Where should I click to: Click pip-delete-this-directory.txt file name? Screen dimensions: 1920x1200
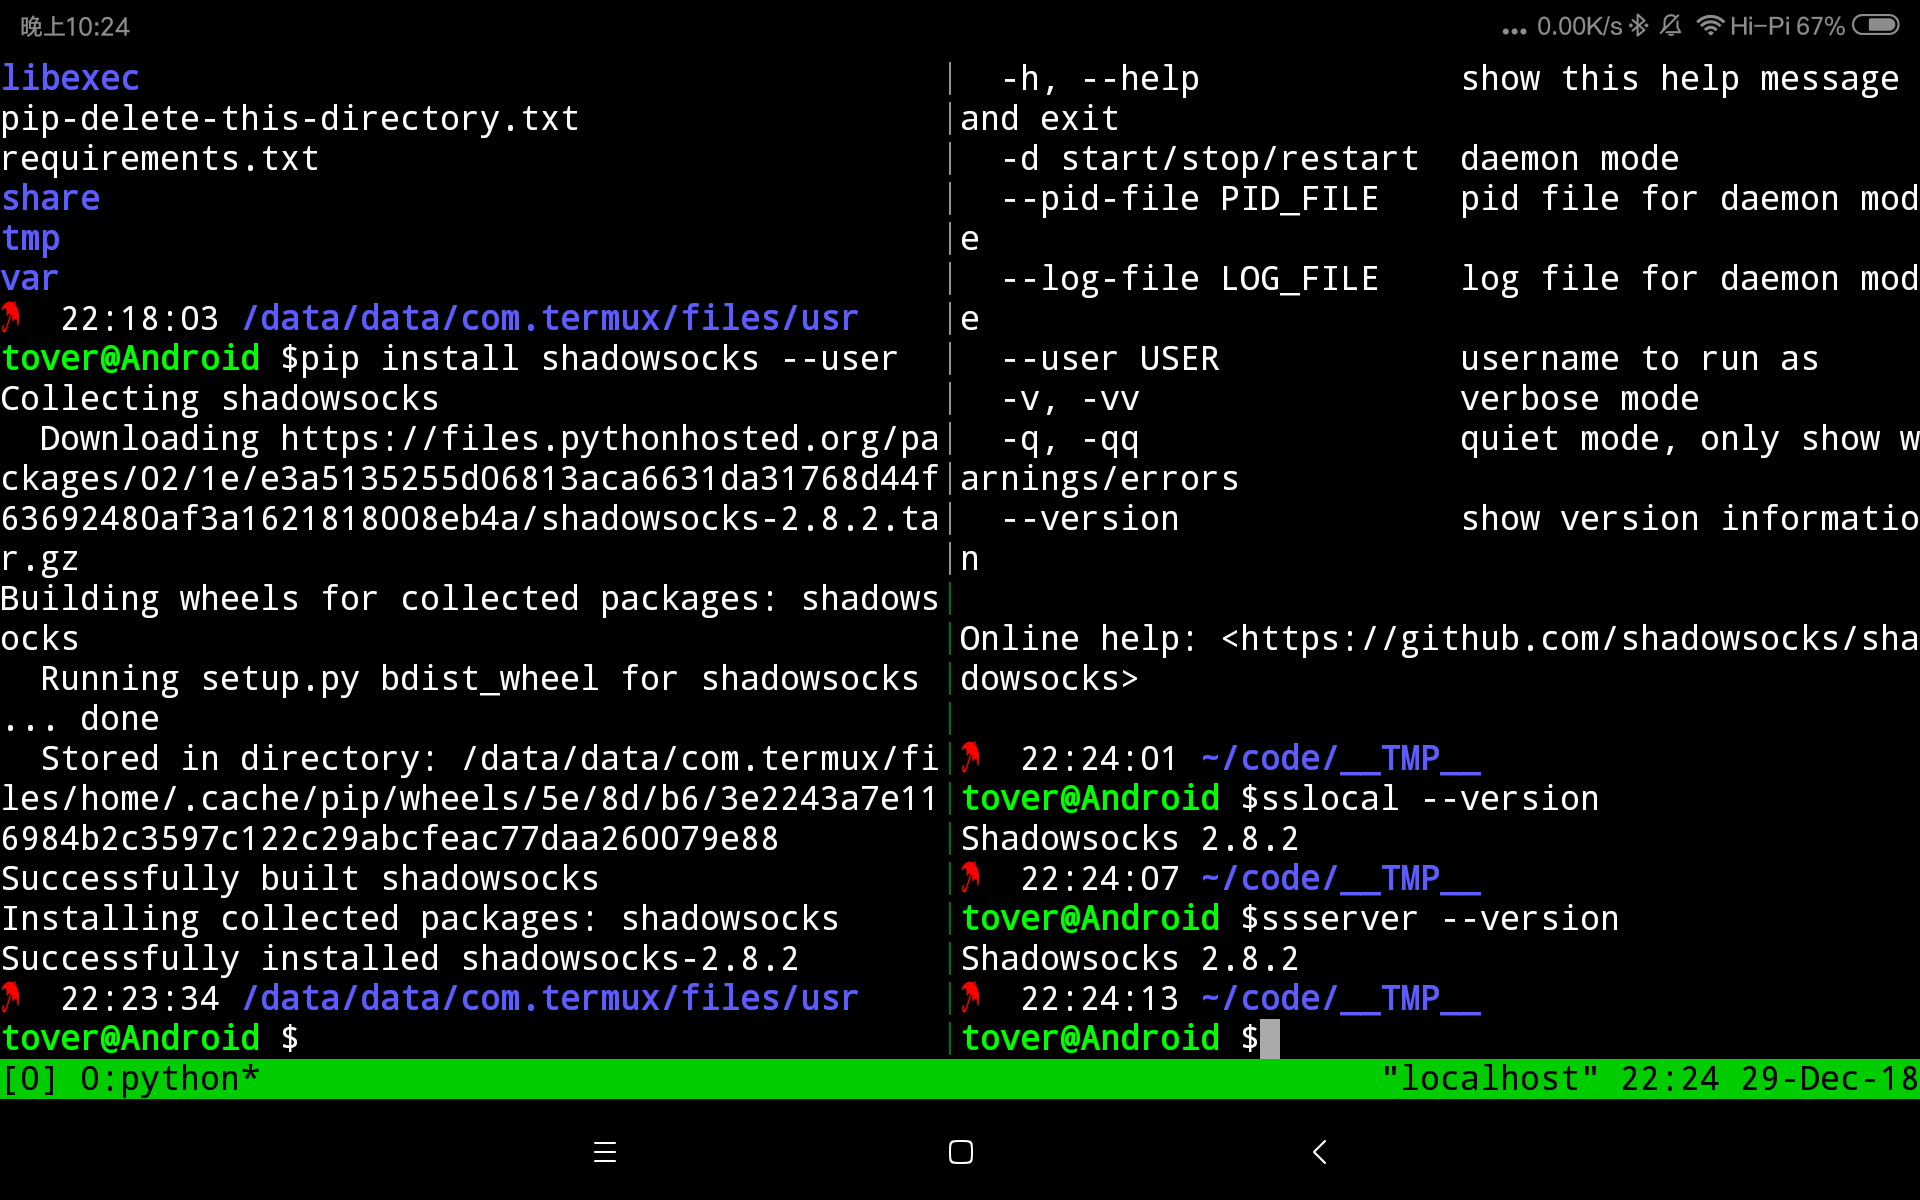(290, 118)
